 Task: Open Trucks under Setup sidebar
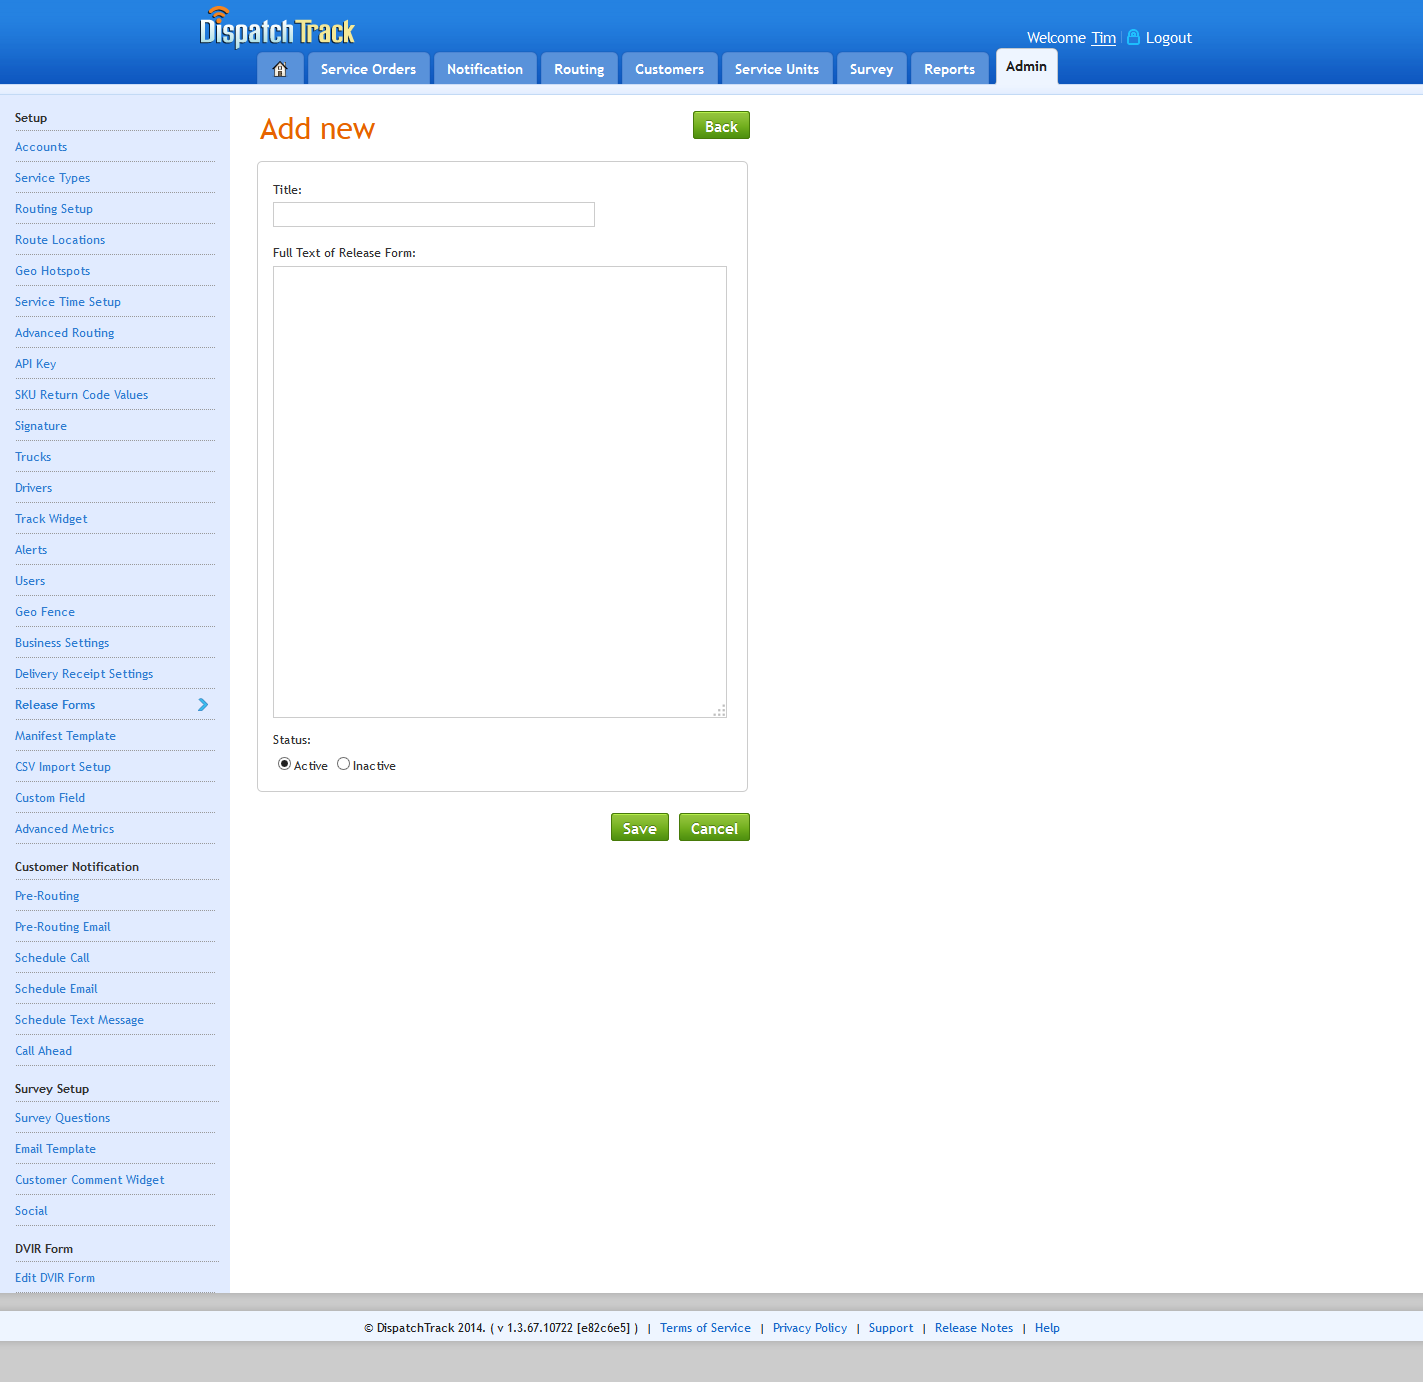tap(33, 456)
